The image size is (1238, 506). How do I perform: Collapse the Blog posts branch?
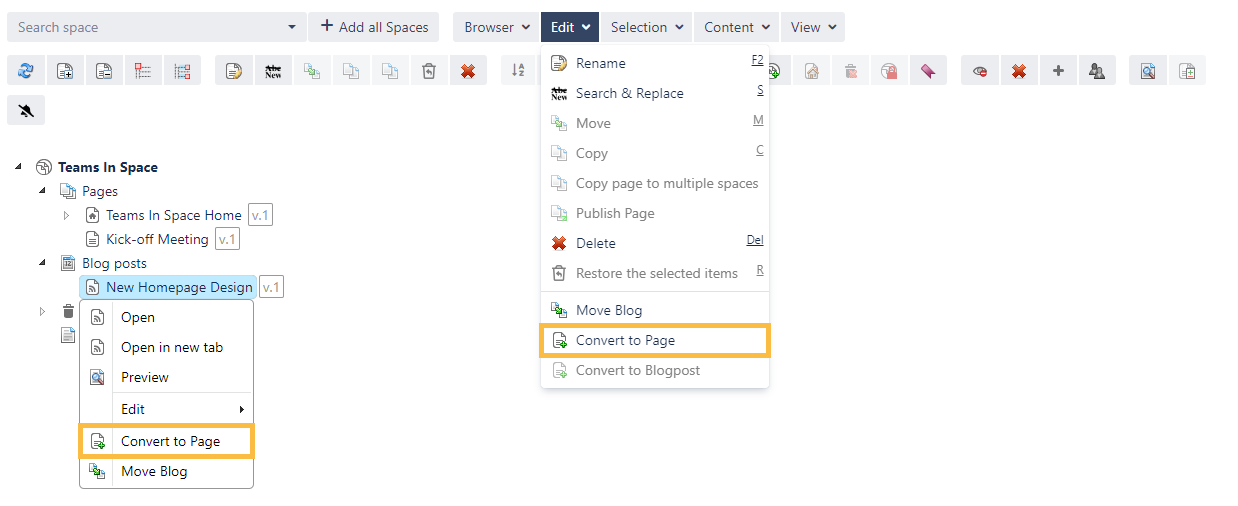(42, 263)
